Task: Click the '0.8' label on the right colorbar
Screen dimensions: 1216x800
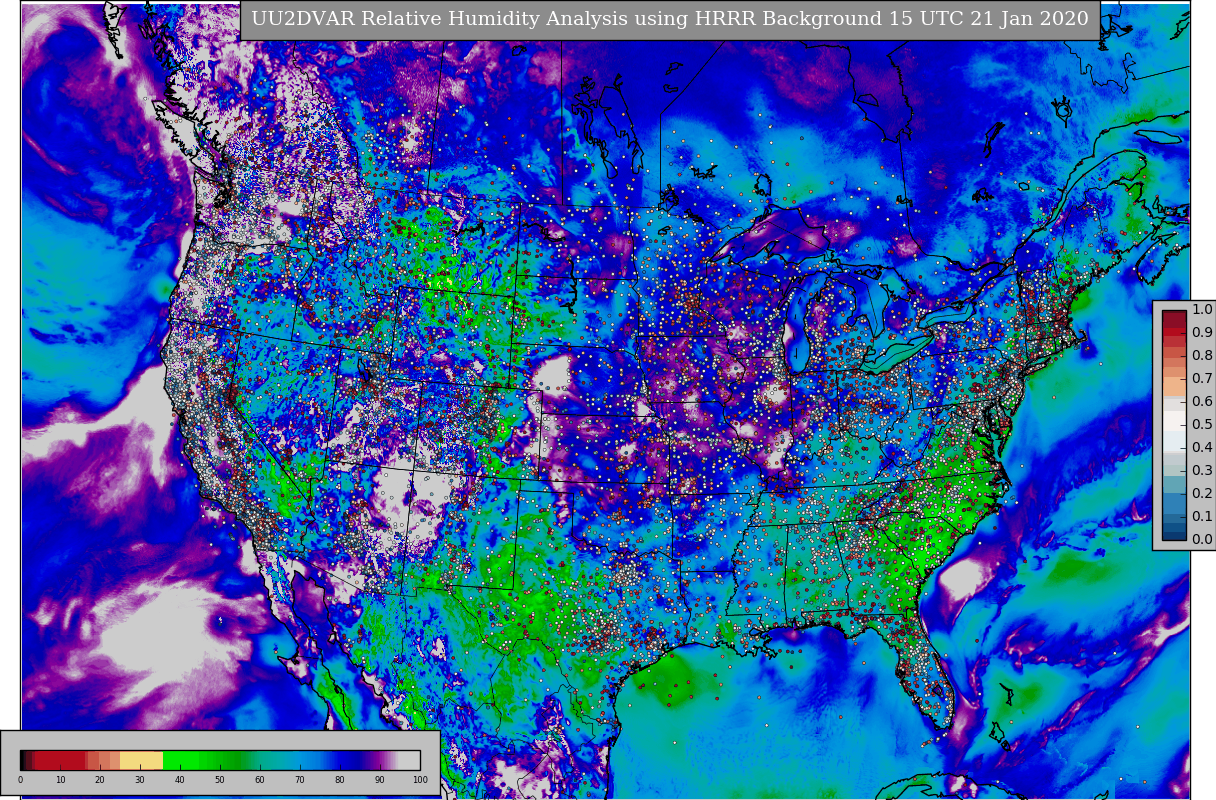Action: pyautogui.click(x=1202, y=356)
